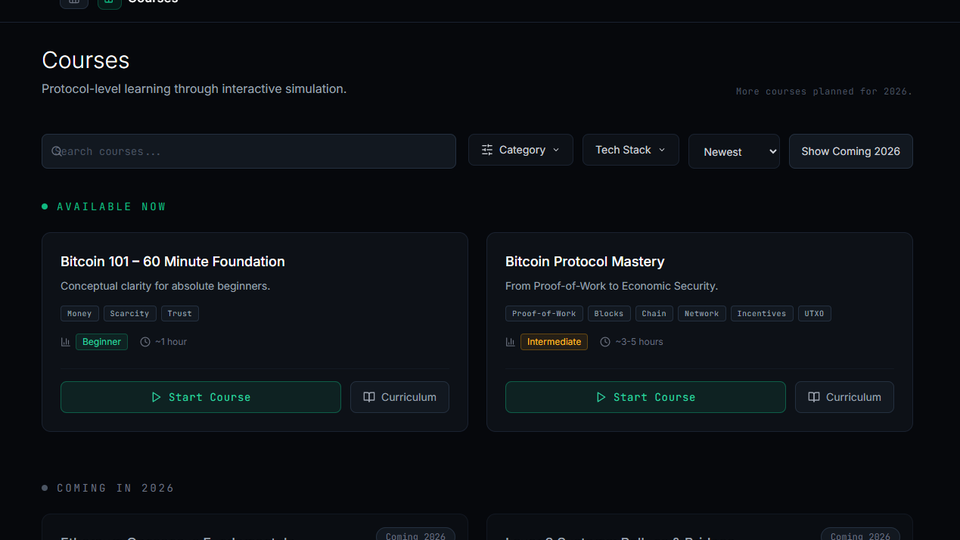Click the bar chart icon next to Beginner
960x540 pixels.
[x=65, y=342]
